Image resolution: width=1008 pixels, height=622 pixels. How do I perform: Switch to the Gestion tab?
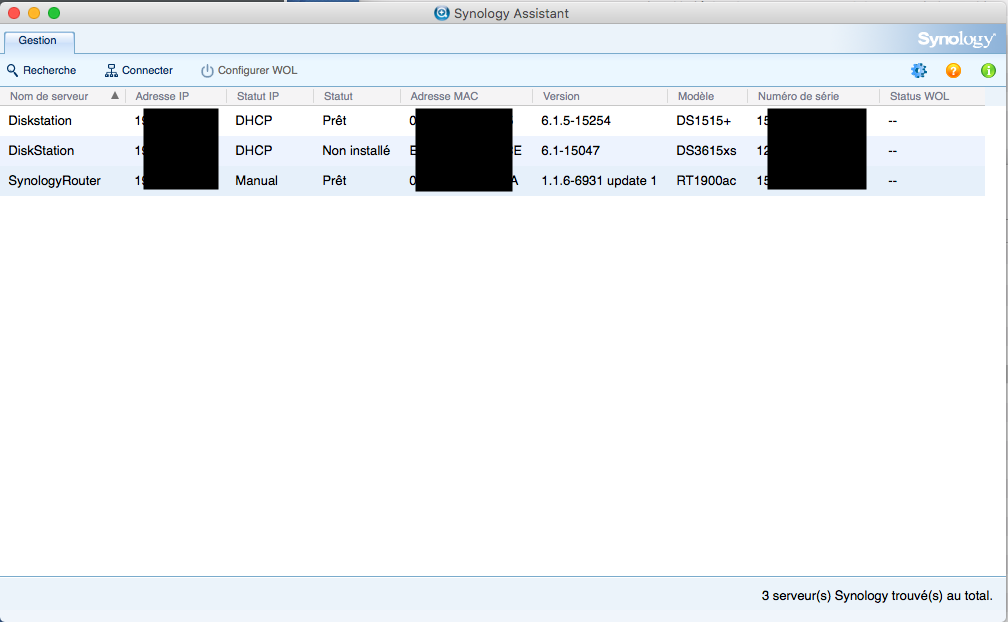pyautogui.click(x=39, y=40)
